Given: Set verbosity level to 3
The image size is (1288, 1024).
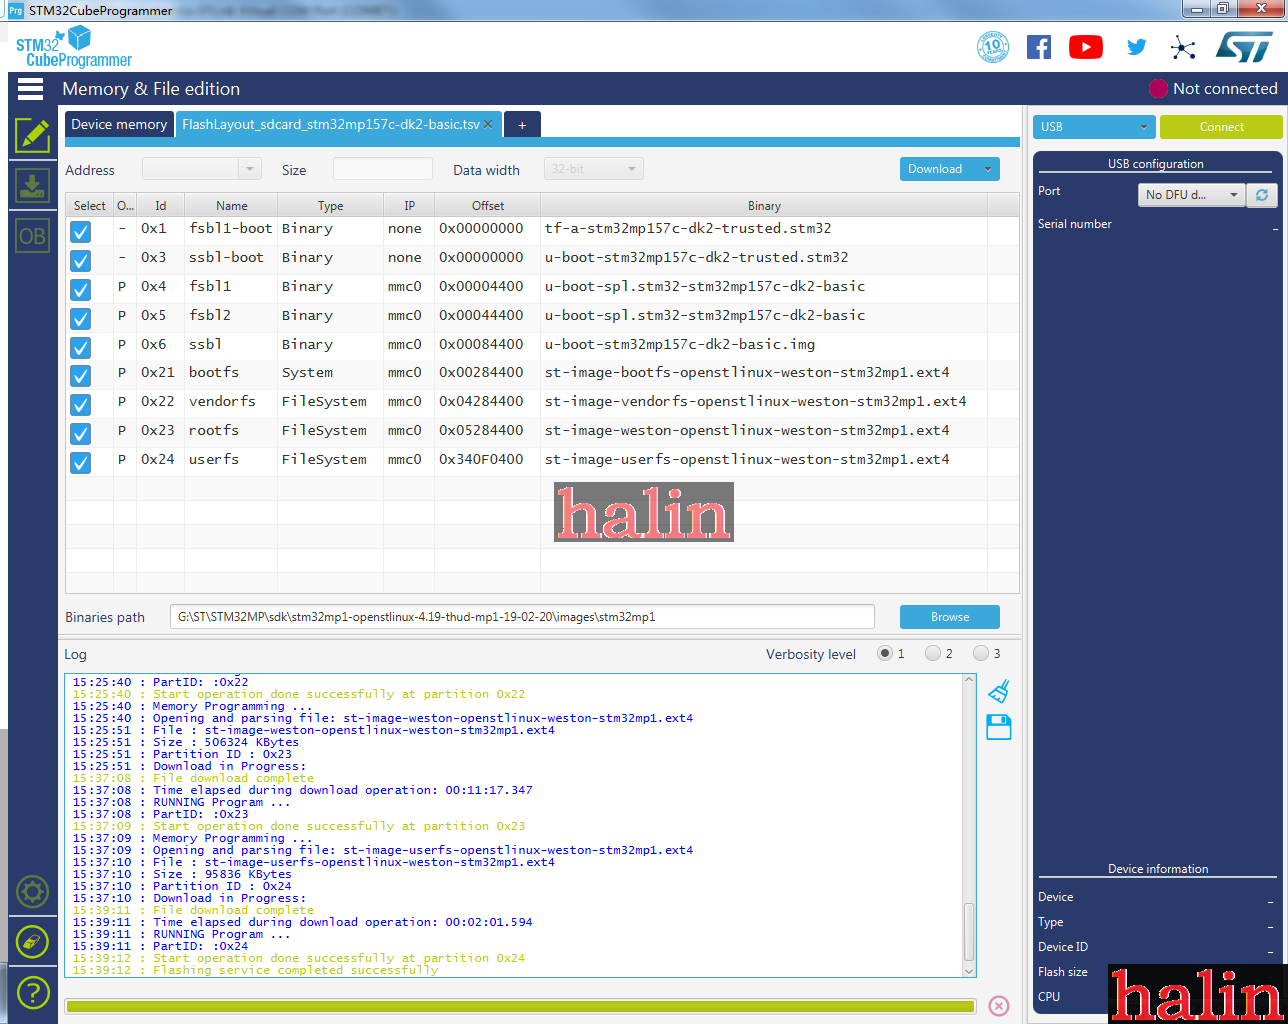Looking at the screenshot, I should coord(981,653).
